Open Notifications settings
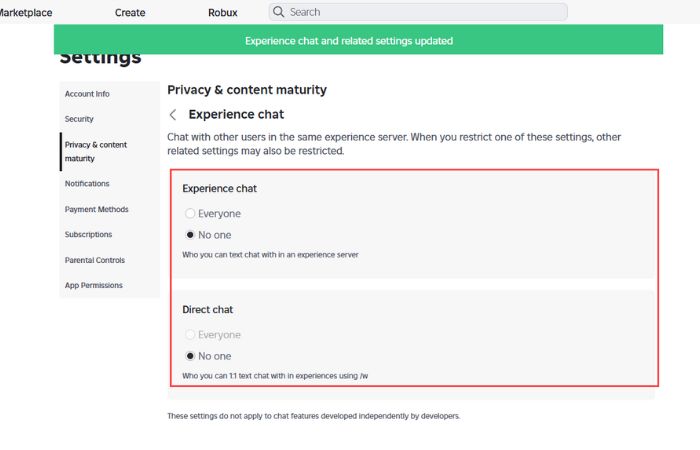700x450 pixels. [x=87, y=183]
